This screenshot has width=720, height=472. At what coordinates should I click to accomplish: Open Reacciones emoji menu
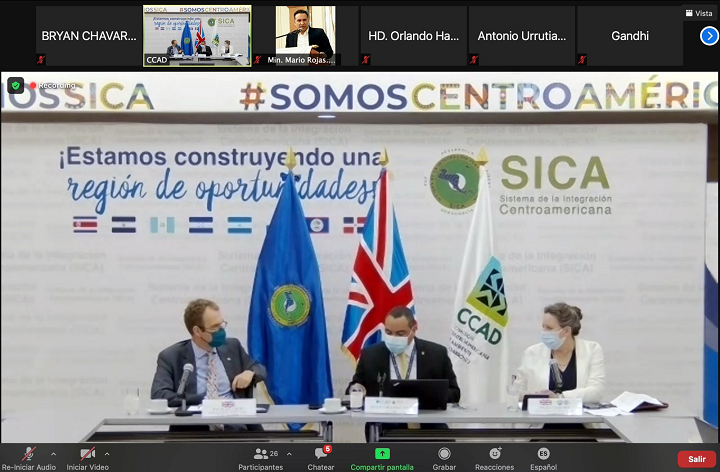(495, 458)
